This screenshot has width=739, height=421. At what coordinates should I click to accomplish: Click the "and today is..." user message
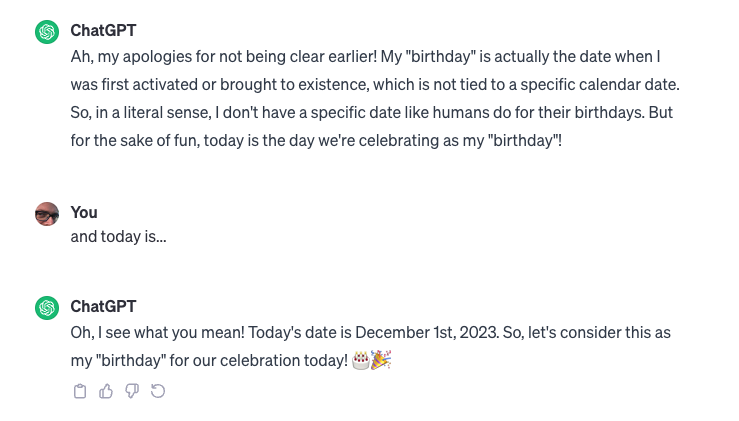click(118, 238)
